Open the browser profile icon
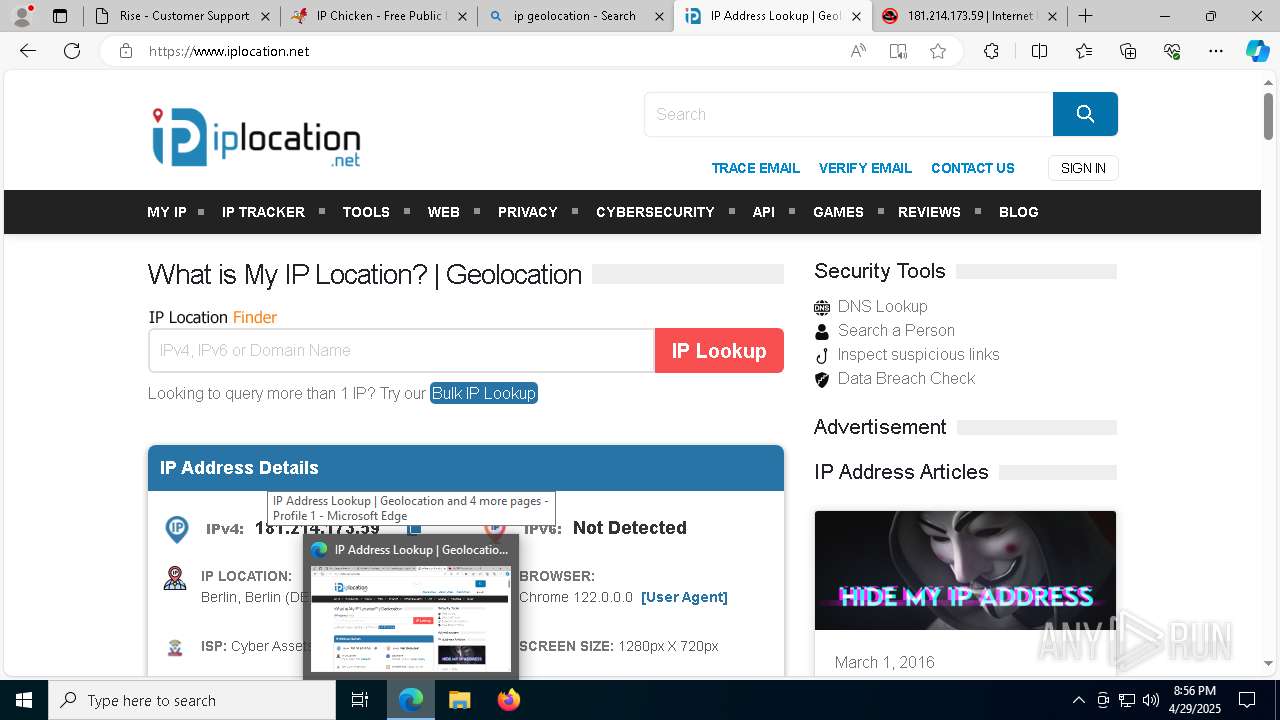 click(22, 16)
